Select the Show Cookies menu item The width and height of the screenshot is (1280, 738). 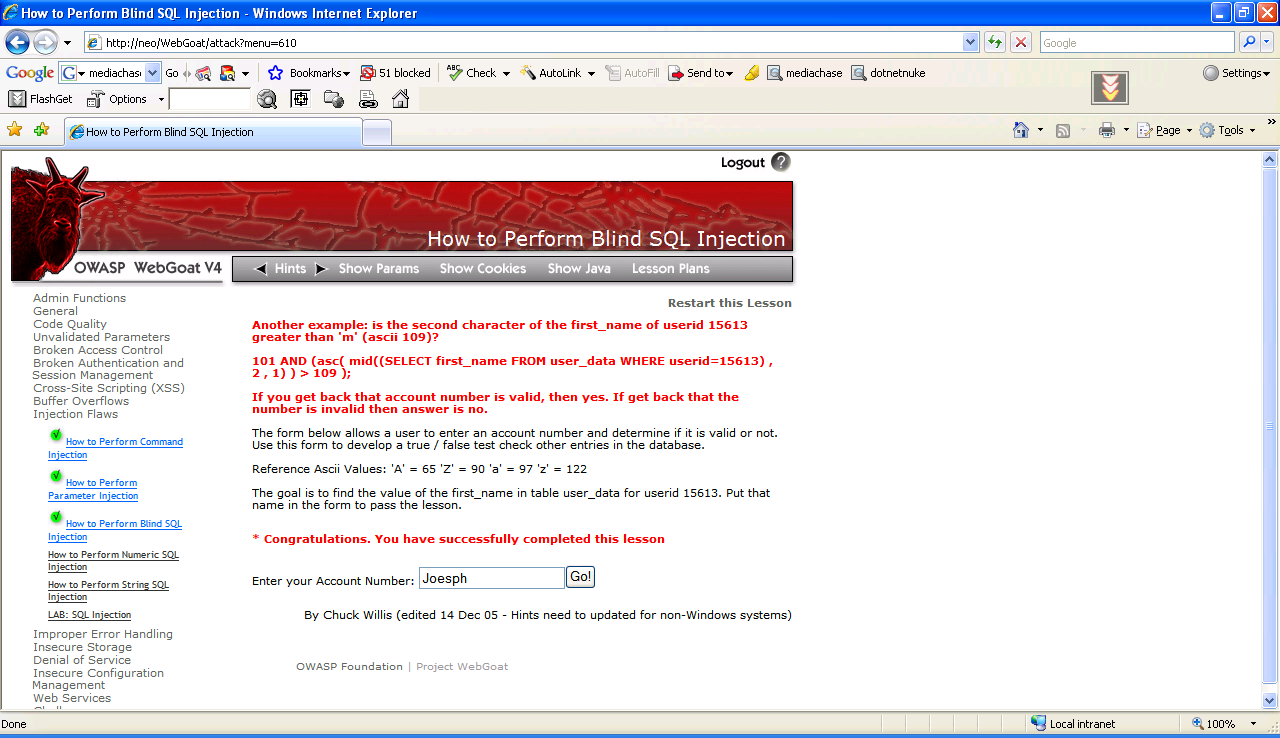[x=482, y=269]
